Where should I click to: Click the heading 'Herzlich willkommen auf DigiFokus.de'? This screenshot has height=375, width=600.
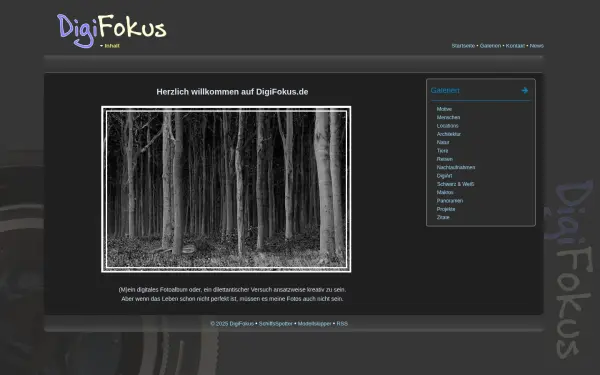tap(232, 92)
